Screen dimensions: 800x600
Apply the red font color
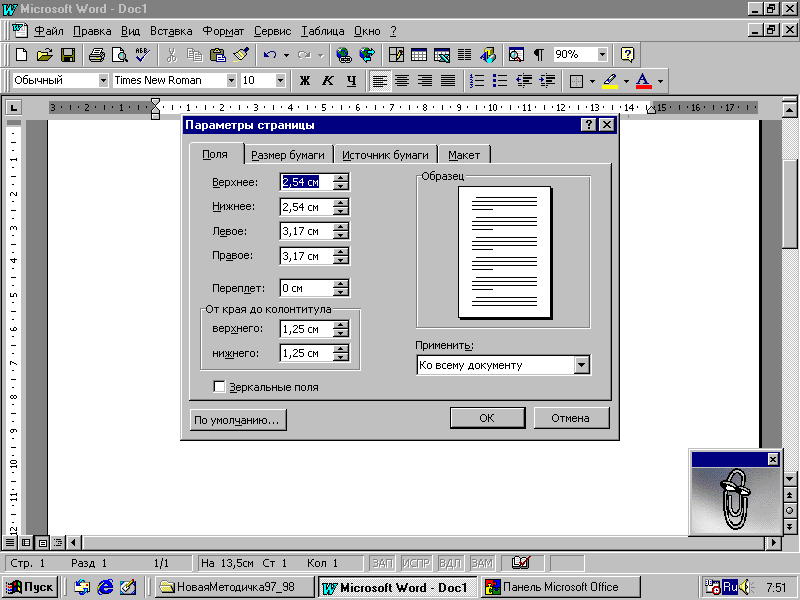point(644,81)
